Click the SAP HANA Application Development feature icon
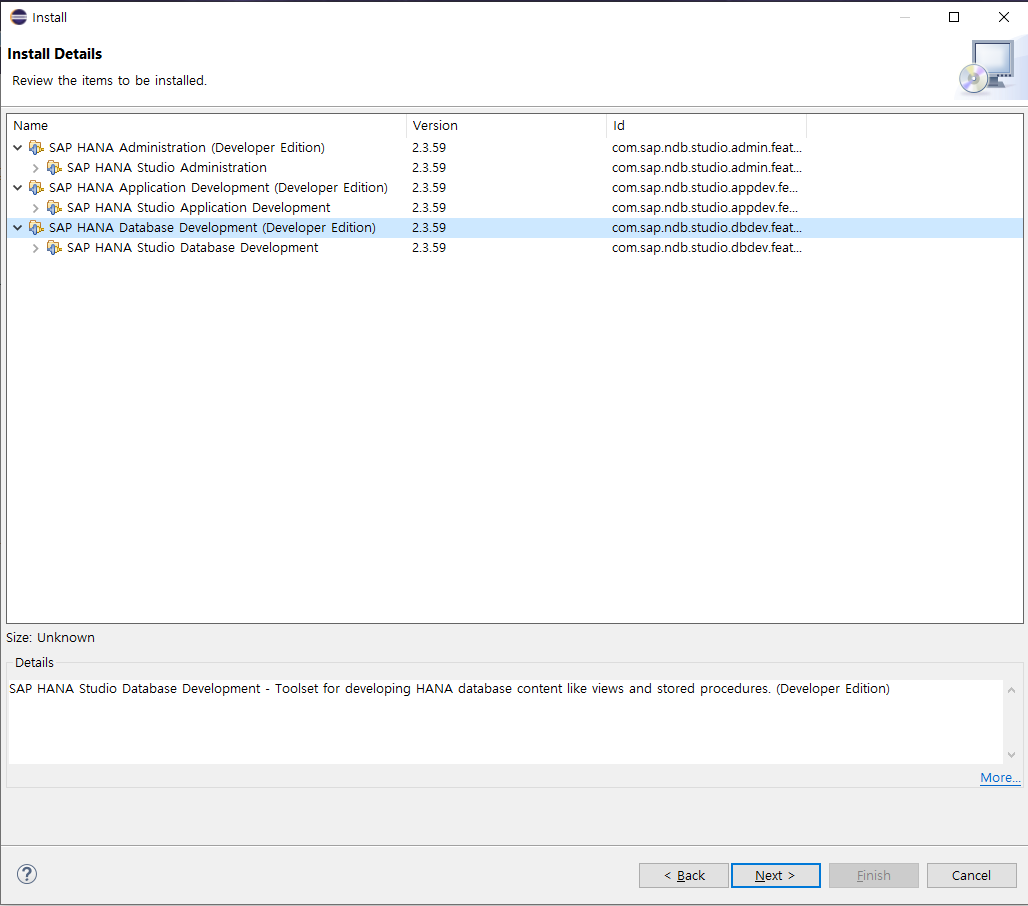 coord(37,188)
